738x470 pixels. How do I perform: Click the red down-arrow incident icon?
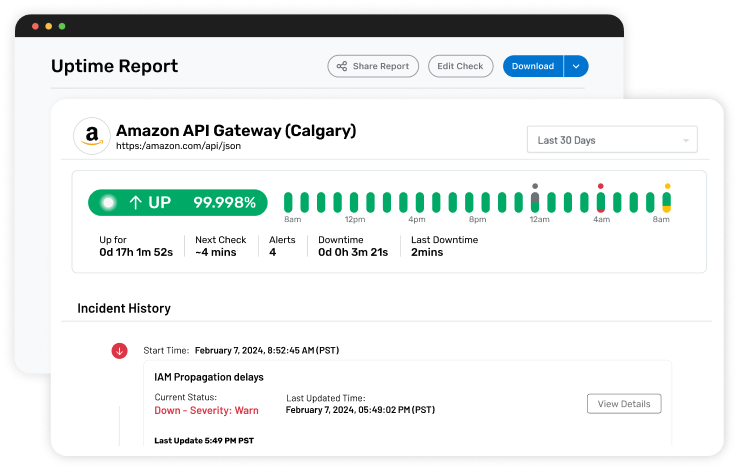[x=120, y=351]
